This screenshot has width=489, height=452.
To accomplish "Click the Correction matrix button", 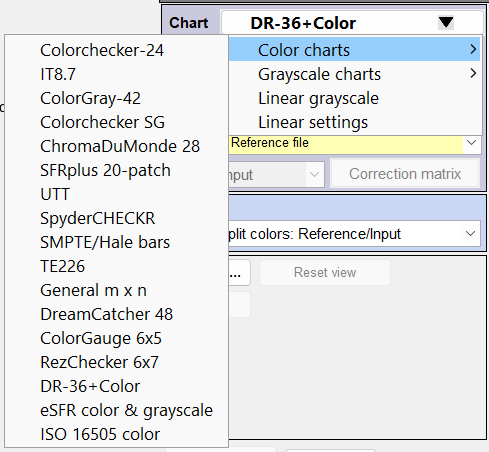I will click(x=405, y=174).
